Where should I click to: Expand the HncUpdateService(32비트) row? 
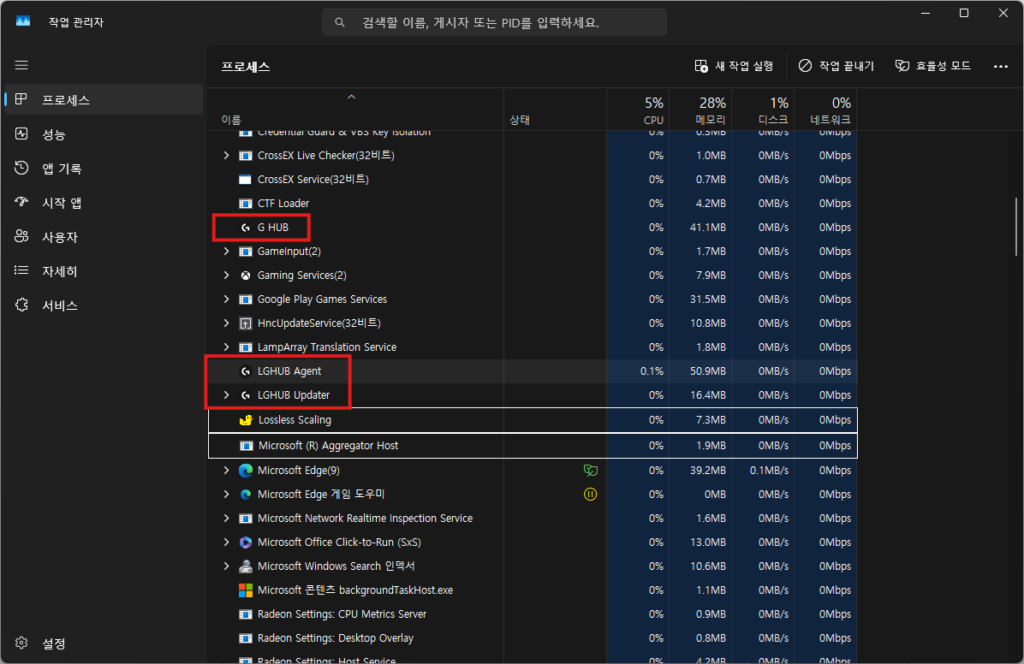click(226, 323)
